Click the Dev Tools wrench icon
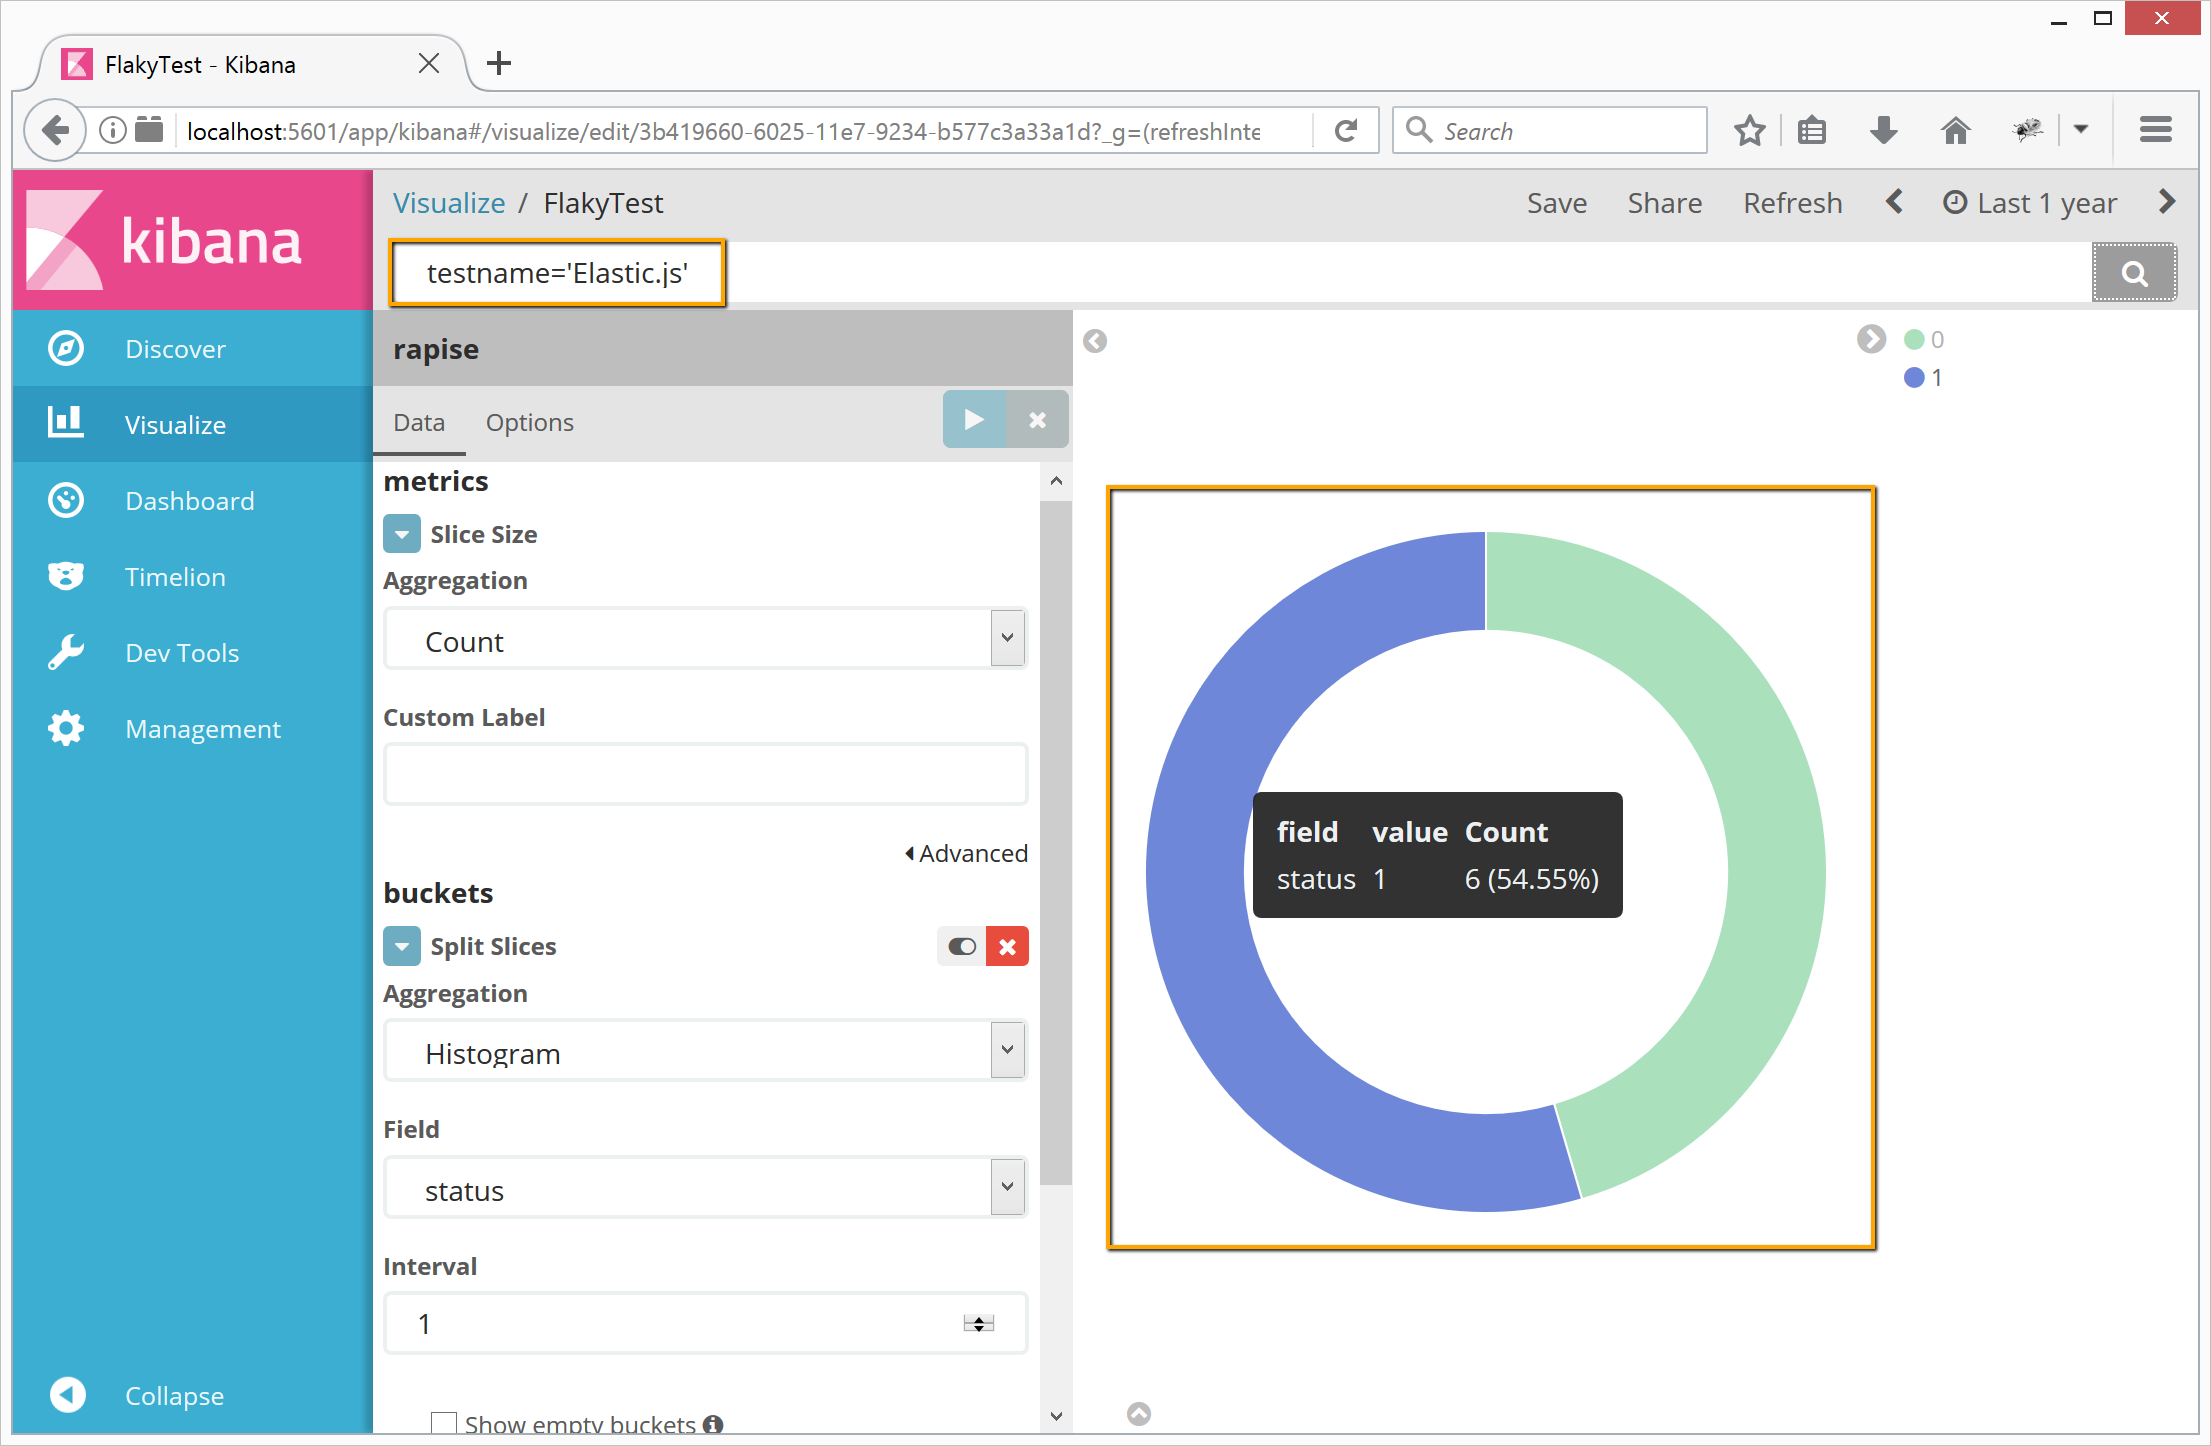The width and height of the screenshot is (2211, 1446). pyautogui.click(x=66, y=653)
